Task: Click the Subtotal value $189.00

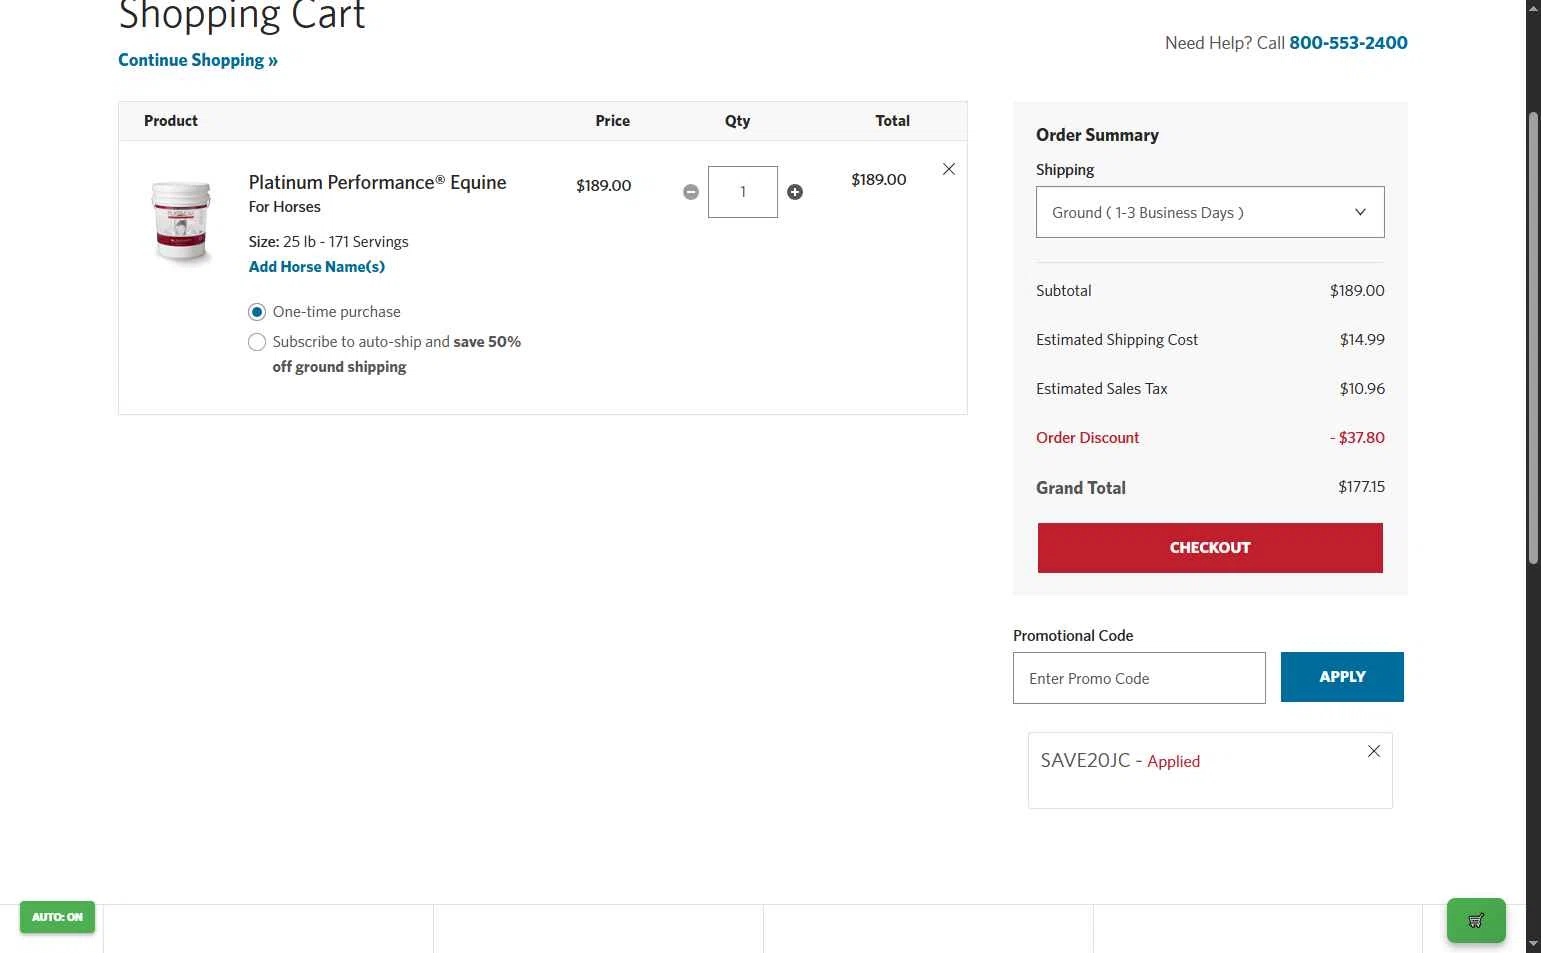Action: pos(1357,291)
